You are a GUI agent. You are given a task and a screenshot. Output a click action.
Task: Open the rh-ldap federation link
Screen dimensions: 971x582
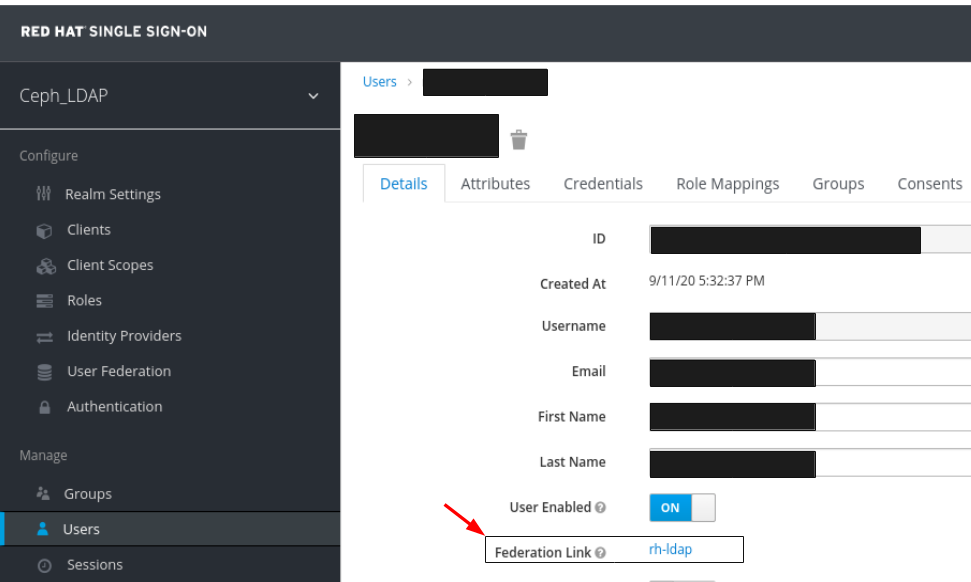point(670,549)
